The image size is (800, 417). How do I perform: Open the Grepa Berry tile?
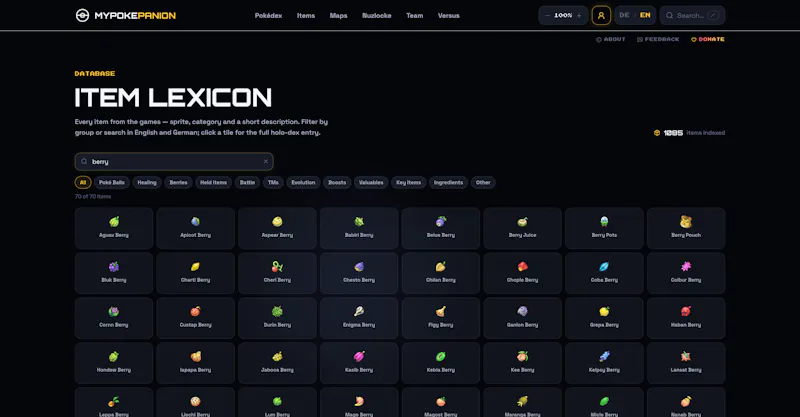pos(604,317)
